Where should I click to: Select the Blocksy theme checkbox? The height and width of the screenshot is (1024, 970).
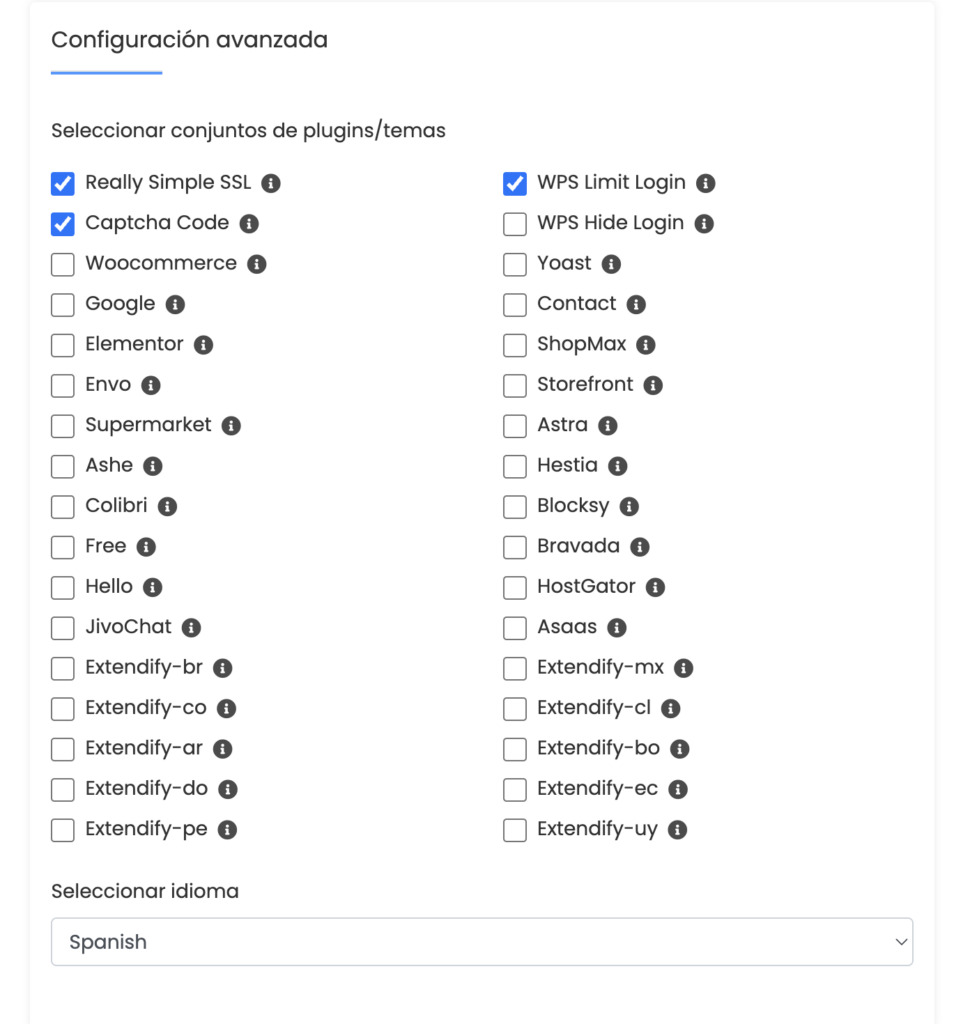click(x=515, y=507)
